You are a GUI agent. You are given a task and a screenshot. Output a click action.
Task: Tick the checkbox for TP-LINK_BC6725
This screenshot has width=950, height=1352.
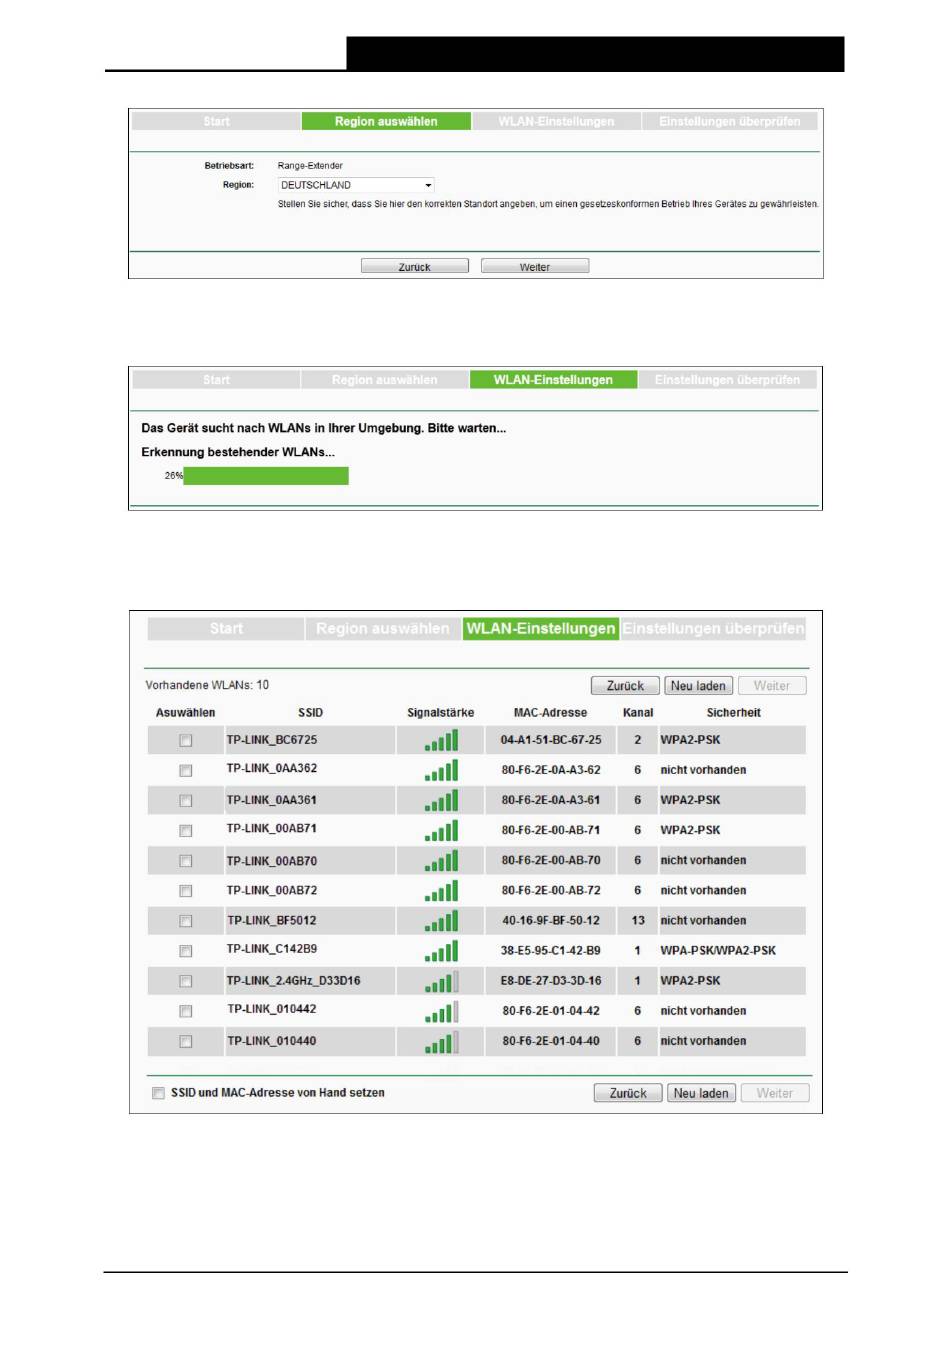pos(185,741)
